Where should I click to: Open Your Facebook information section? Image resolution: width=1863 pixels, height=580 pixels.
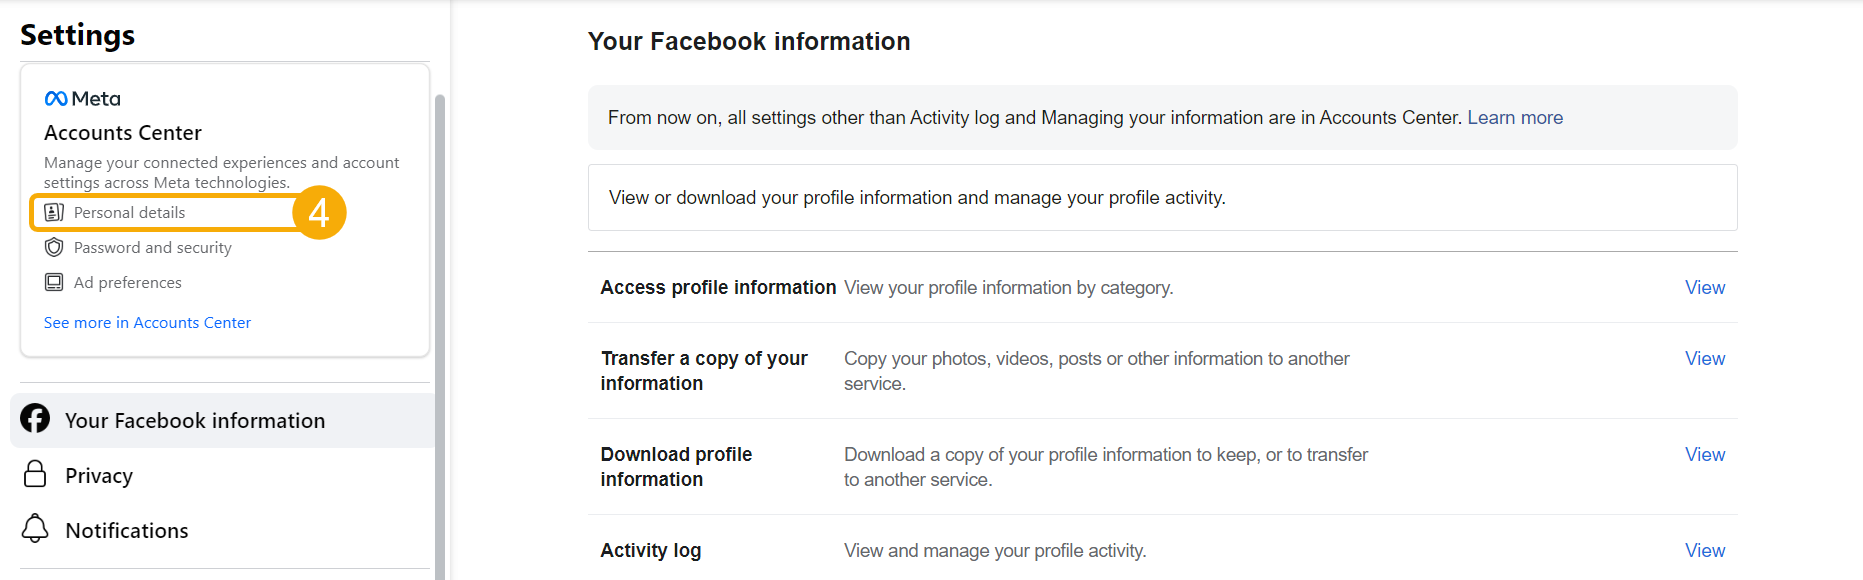194,420
